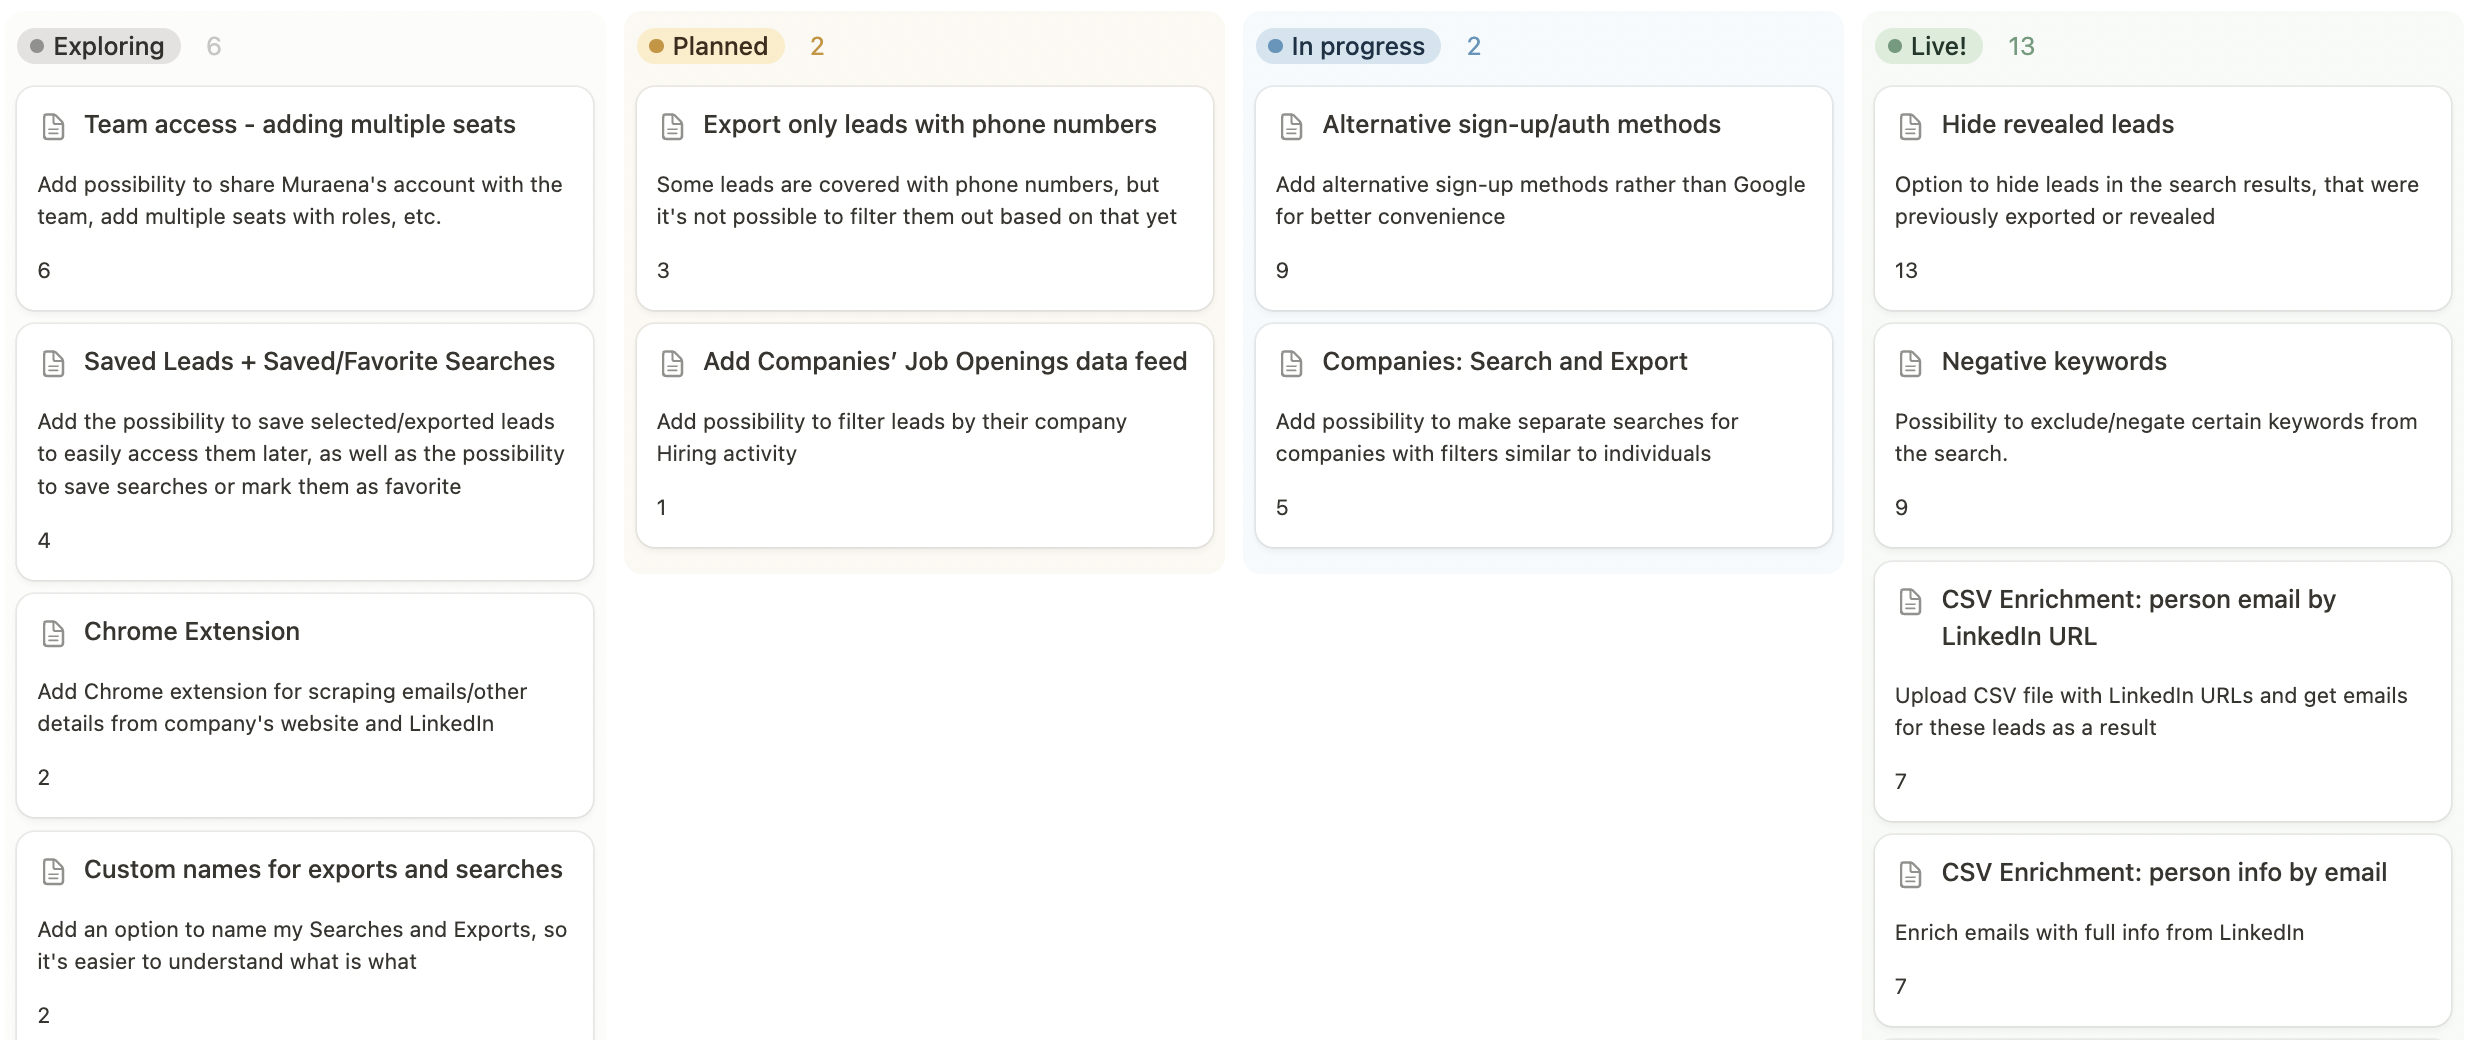2474x1040 pixels.
Task: Click page icon beside Custom names for exports
Action: click(54, 871)
